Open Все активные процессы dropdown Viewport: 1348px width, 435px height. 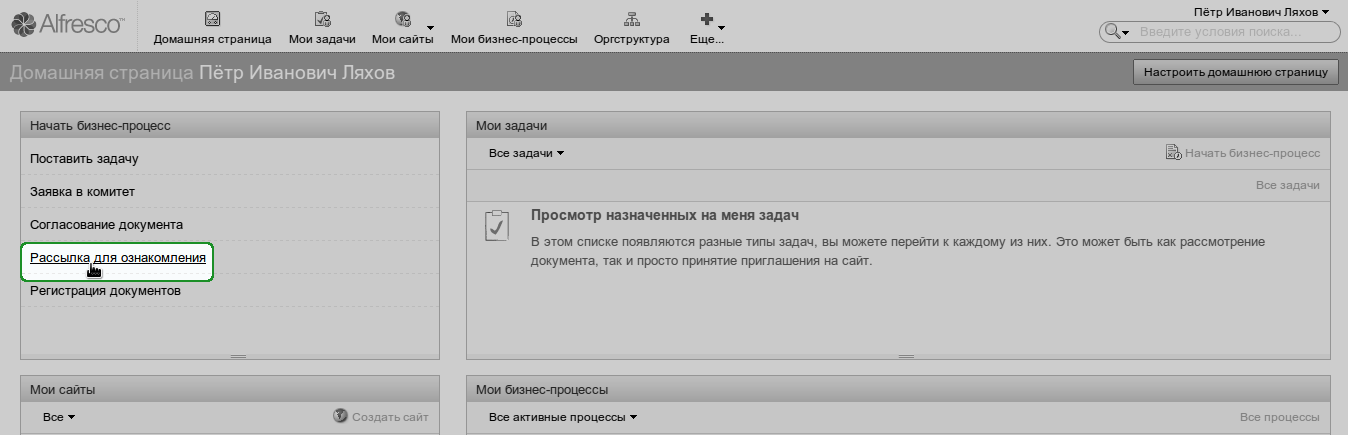(563, 416)
